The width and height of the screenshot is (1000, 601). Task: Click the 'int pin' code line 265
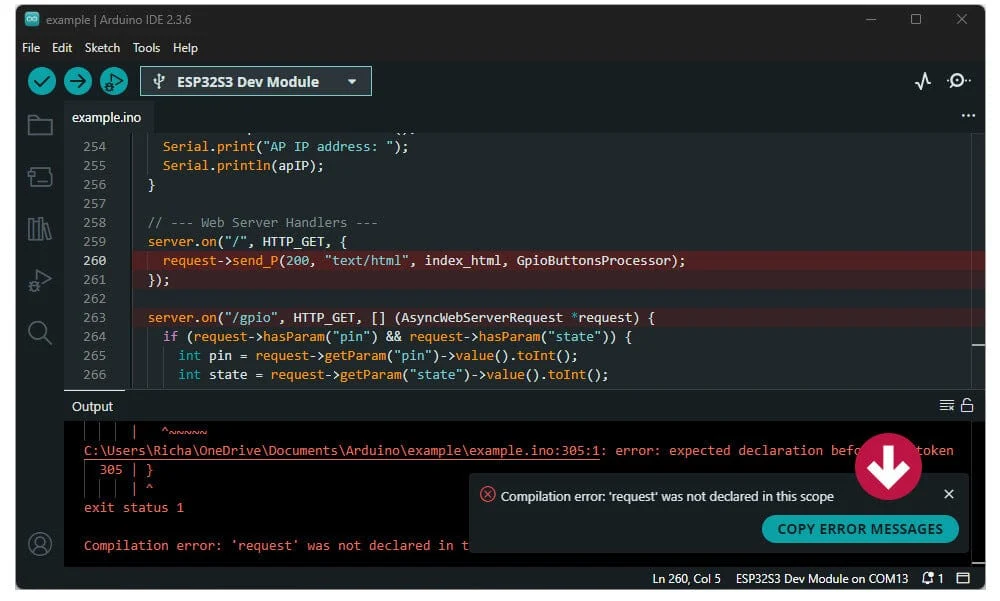(378, 356)
